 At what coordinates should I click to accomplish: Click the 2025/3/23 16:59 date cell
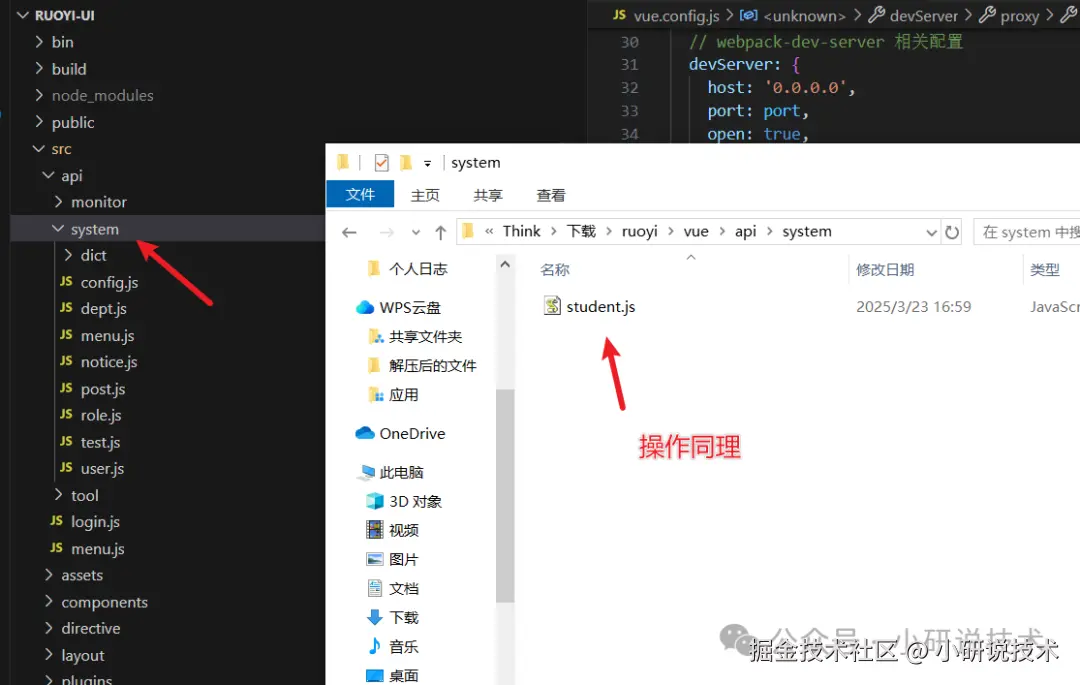click(913, 306)
